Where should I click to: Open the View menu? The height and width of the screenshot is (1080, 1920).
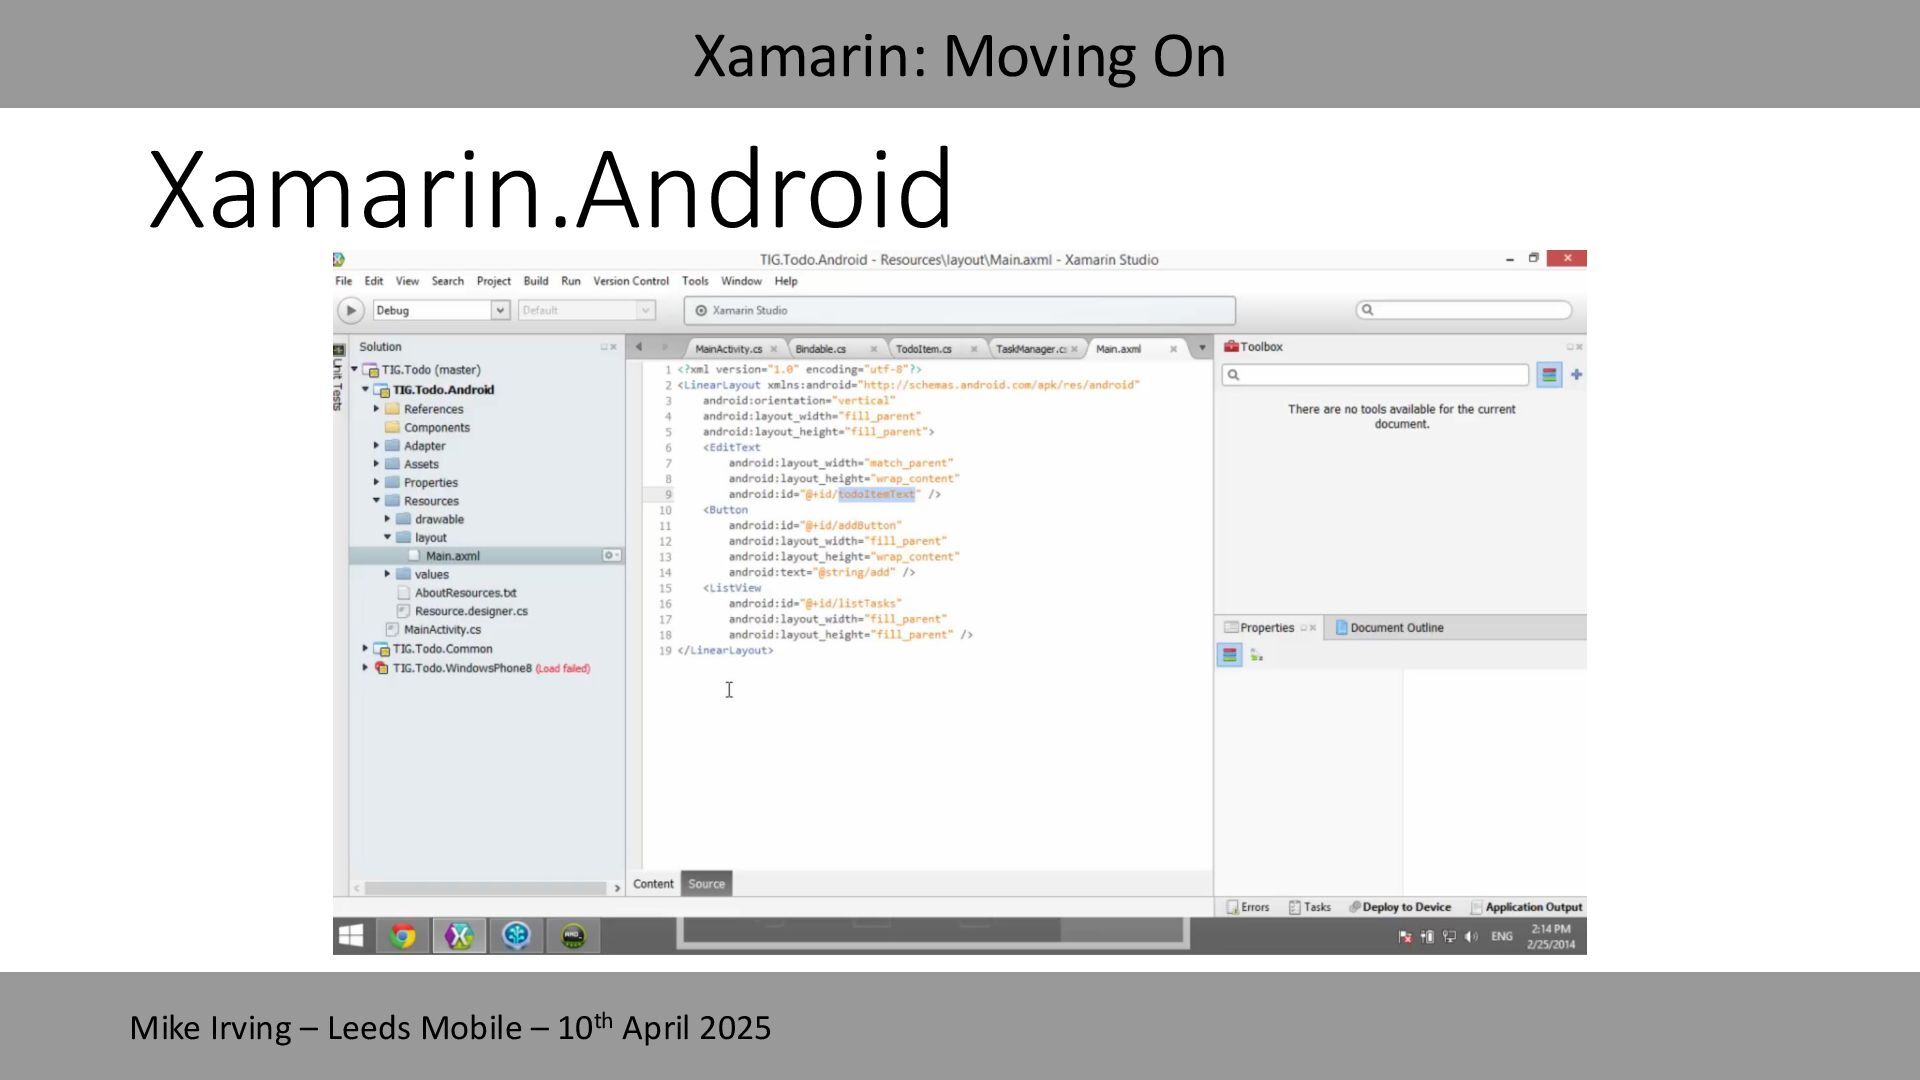coord(407,282)
